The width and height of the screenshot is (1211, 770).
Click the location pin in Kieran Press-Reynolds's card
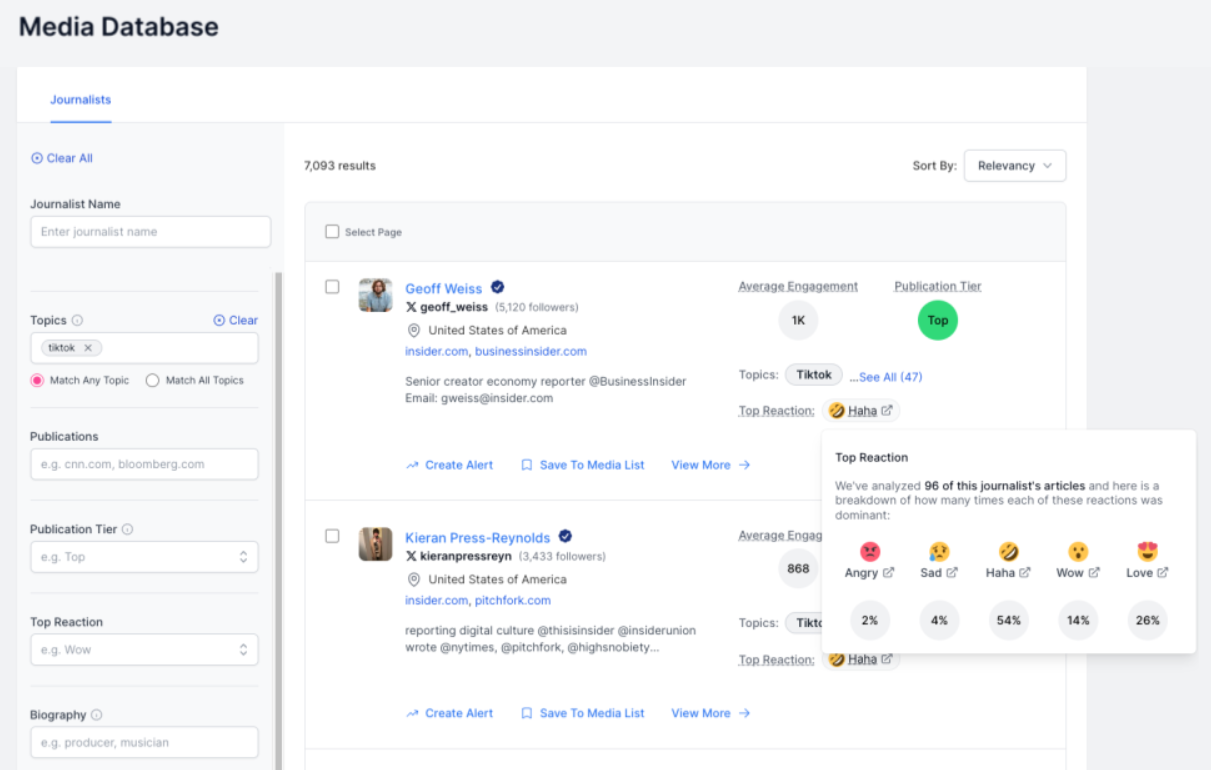[x=413, y=579]
